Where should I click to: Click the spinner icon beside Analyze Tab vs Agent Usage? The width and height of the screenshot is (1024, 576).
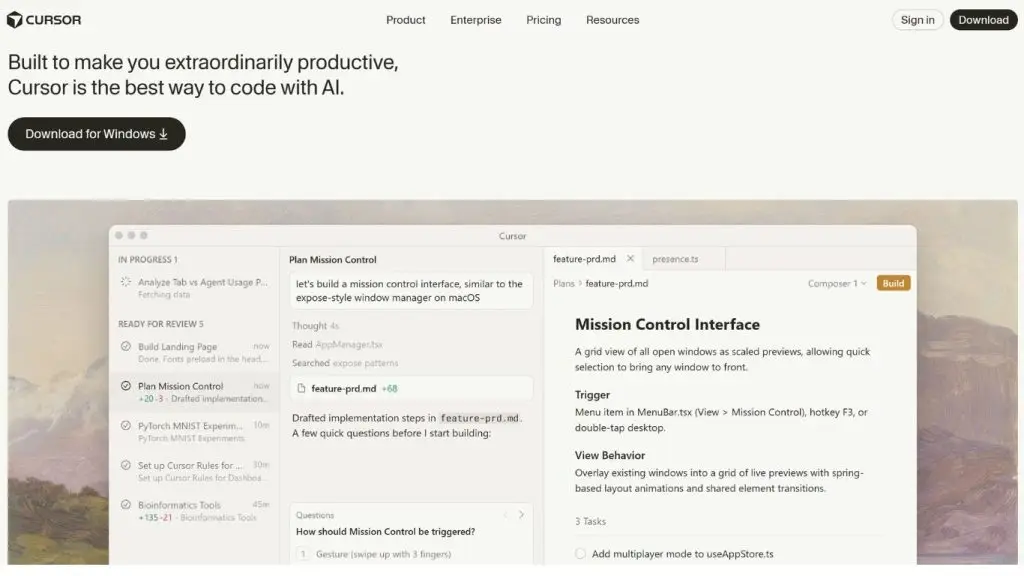pyautogui.click(x=125, y=282)
